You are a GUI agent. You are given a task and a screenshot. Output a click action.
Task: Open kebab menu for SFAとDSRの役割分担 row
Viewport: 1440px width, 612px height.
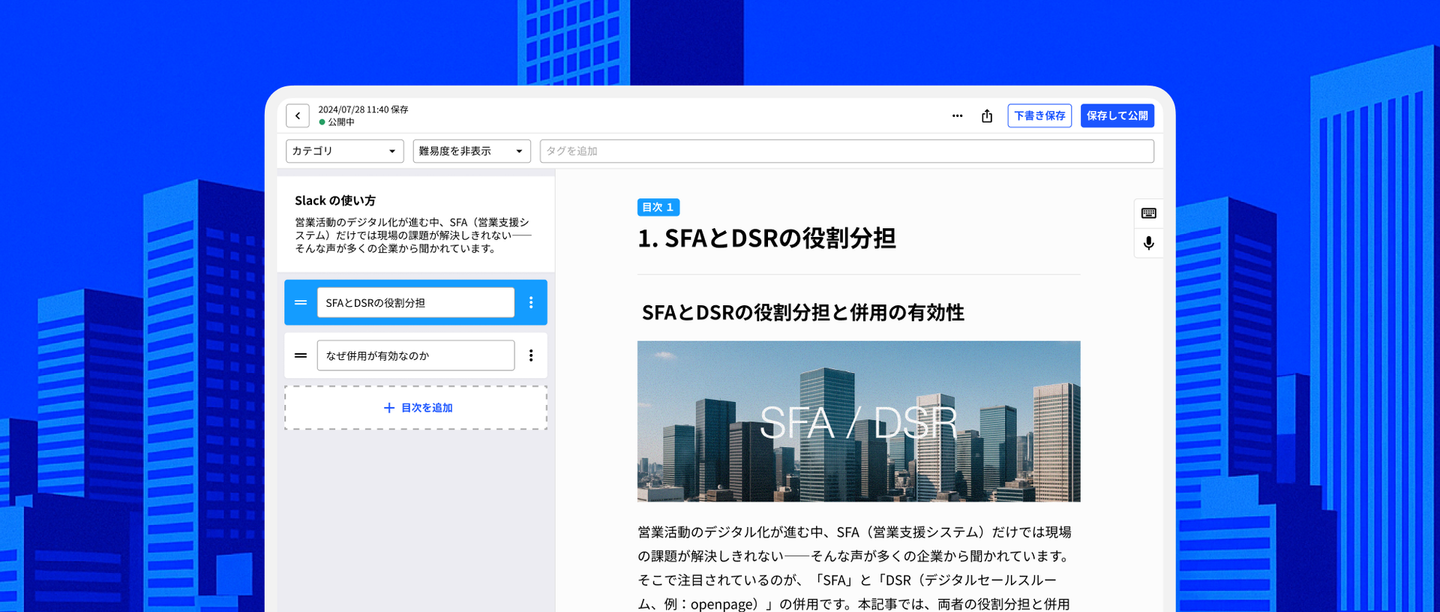[531, 302]
